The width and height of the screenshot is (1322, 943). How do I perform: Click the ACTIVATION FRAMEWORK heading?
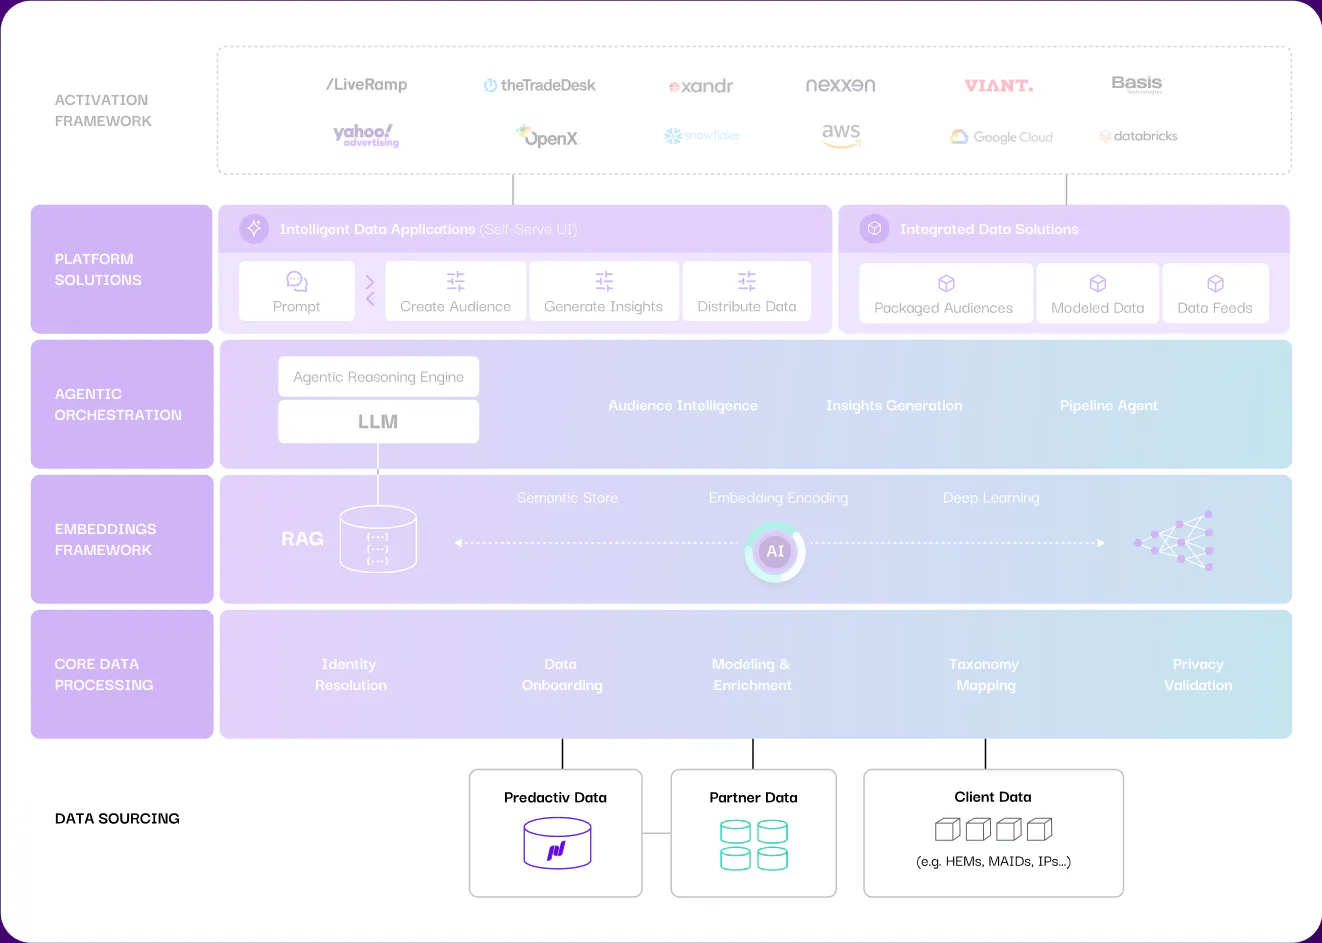click(x=103, y=110)
